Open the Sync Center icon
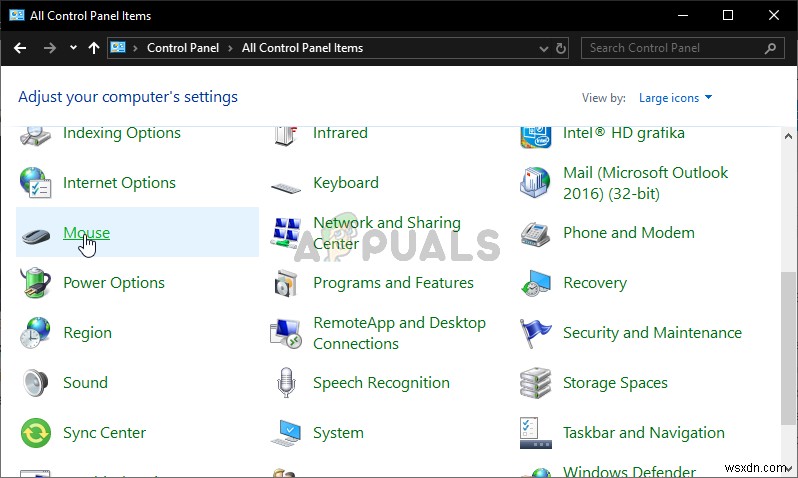 [36, 433]
